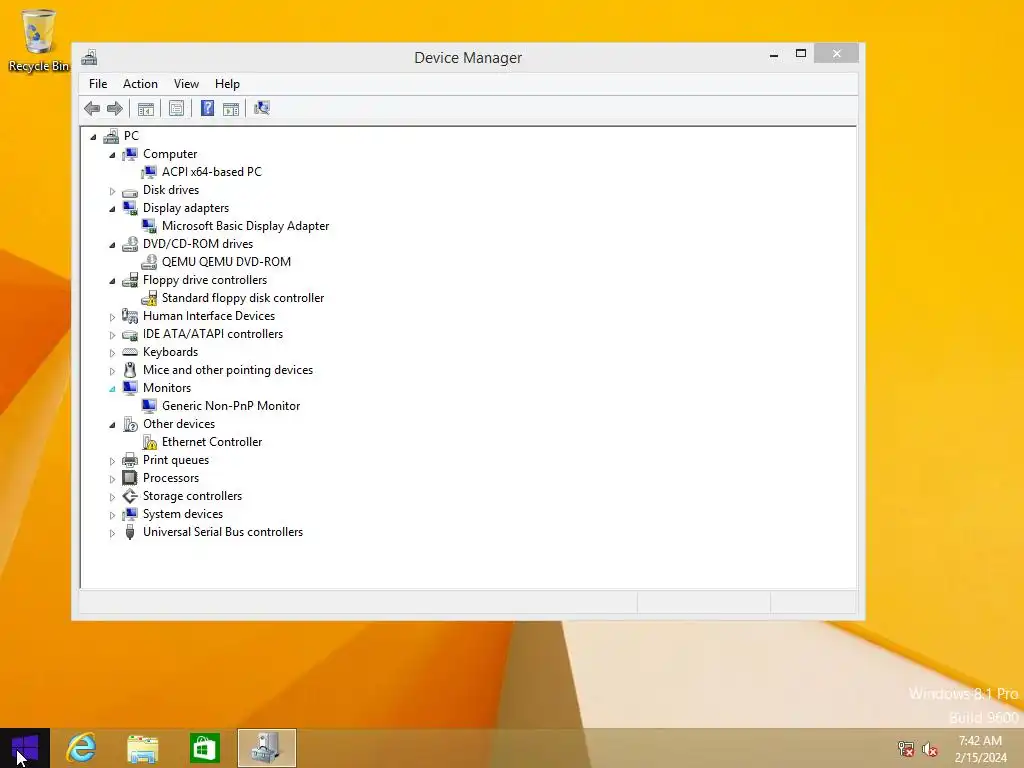Open the Action menu
Screen dimensions: 1024x768
point(140,84)
